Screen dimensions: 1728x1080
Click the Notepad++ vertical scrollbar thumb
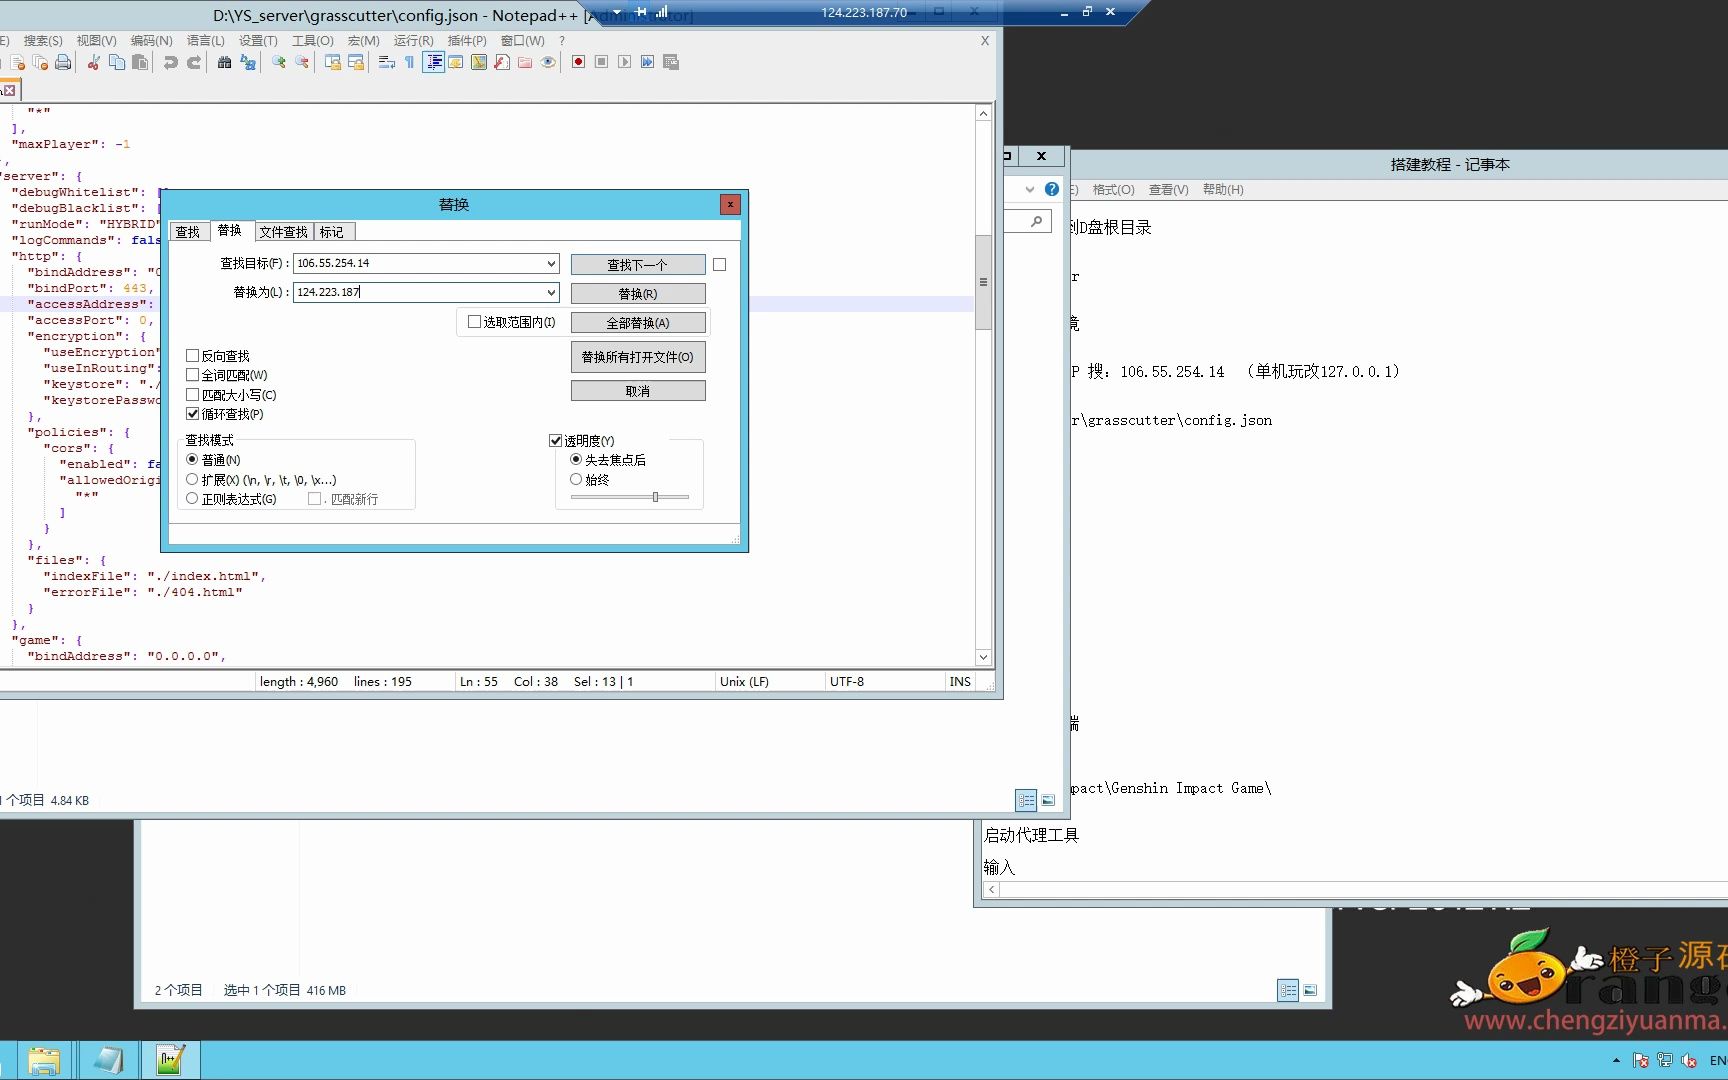point(983,282)
